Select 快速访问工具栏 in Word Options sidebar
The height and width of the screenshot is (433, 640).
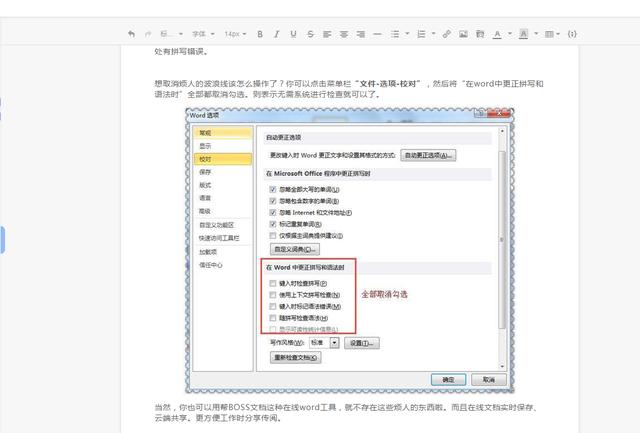coord(223,238)
